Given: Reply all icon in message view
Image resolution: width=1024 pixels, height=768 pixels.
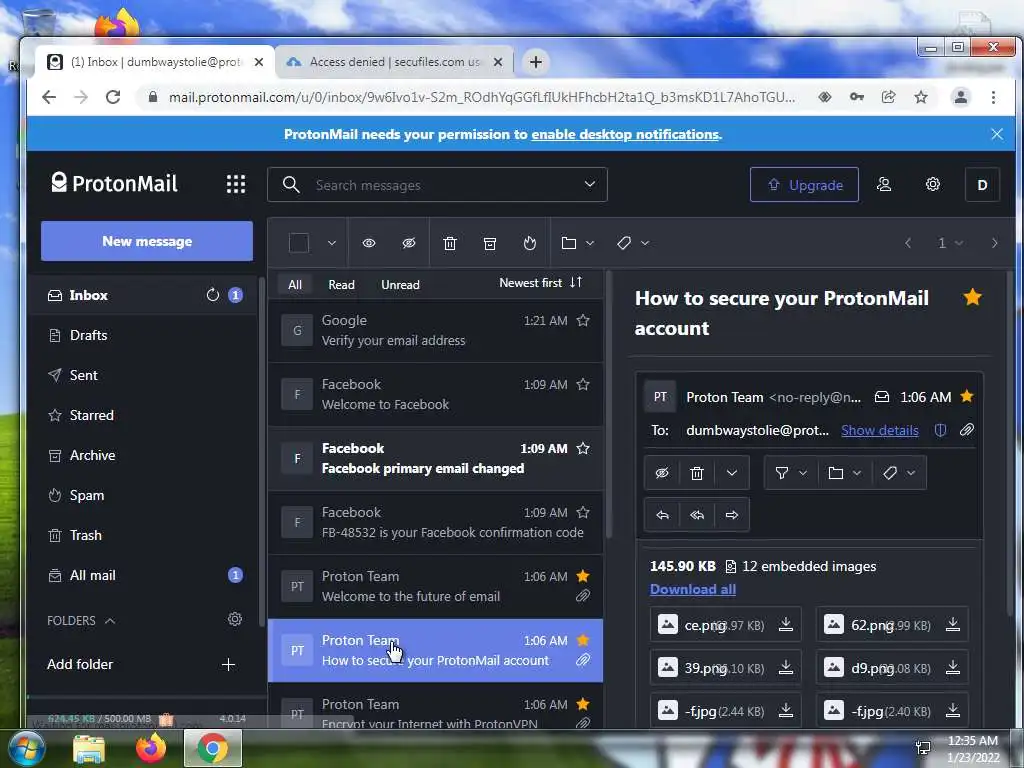Looking at the screenshot, I should (x=697, y=515).
